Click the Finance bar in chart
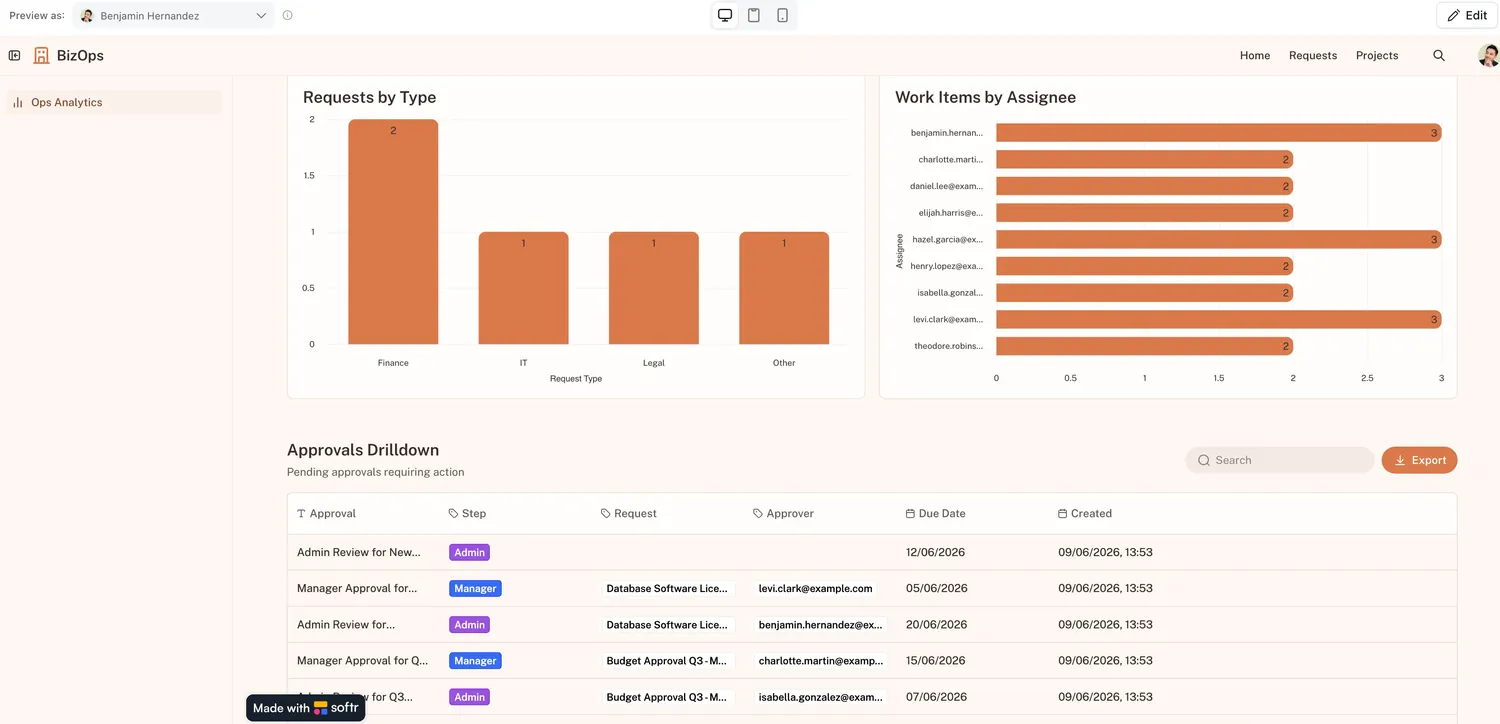The width and height of the screenshot is (1500, 724). pyautogui.click(x=393, y=232)
